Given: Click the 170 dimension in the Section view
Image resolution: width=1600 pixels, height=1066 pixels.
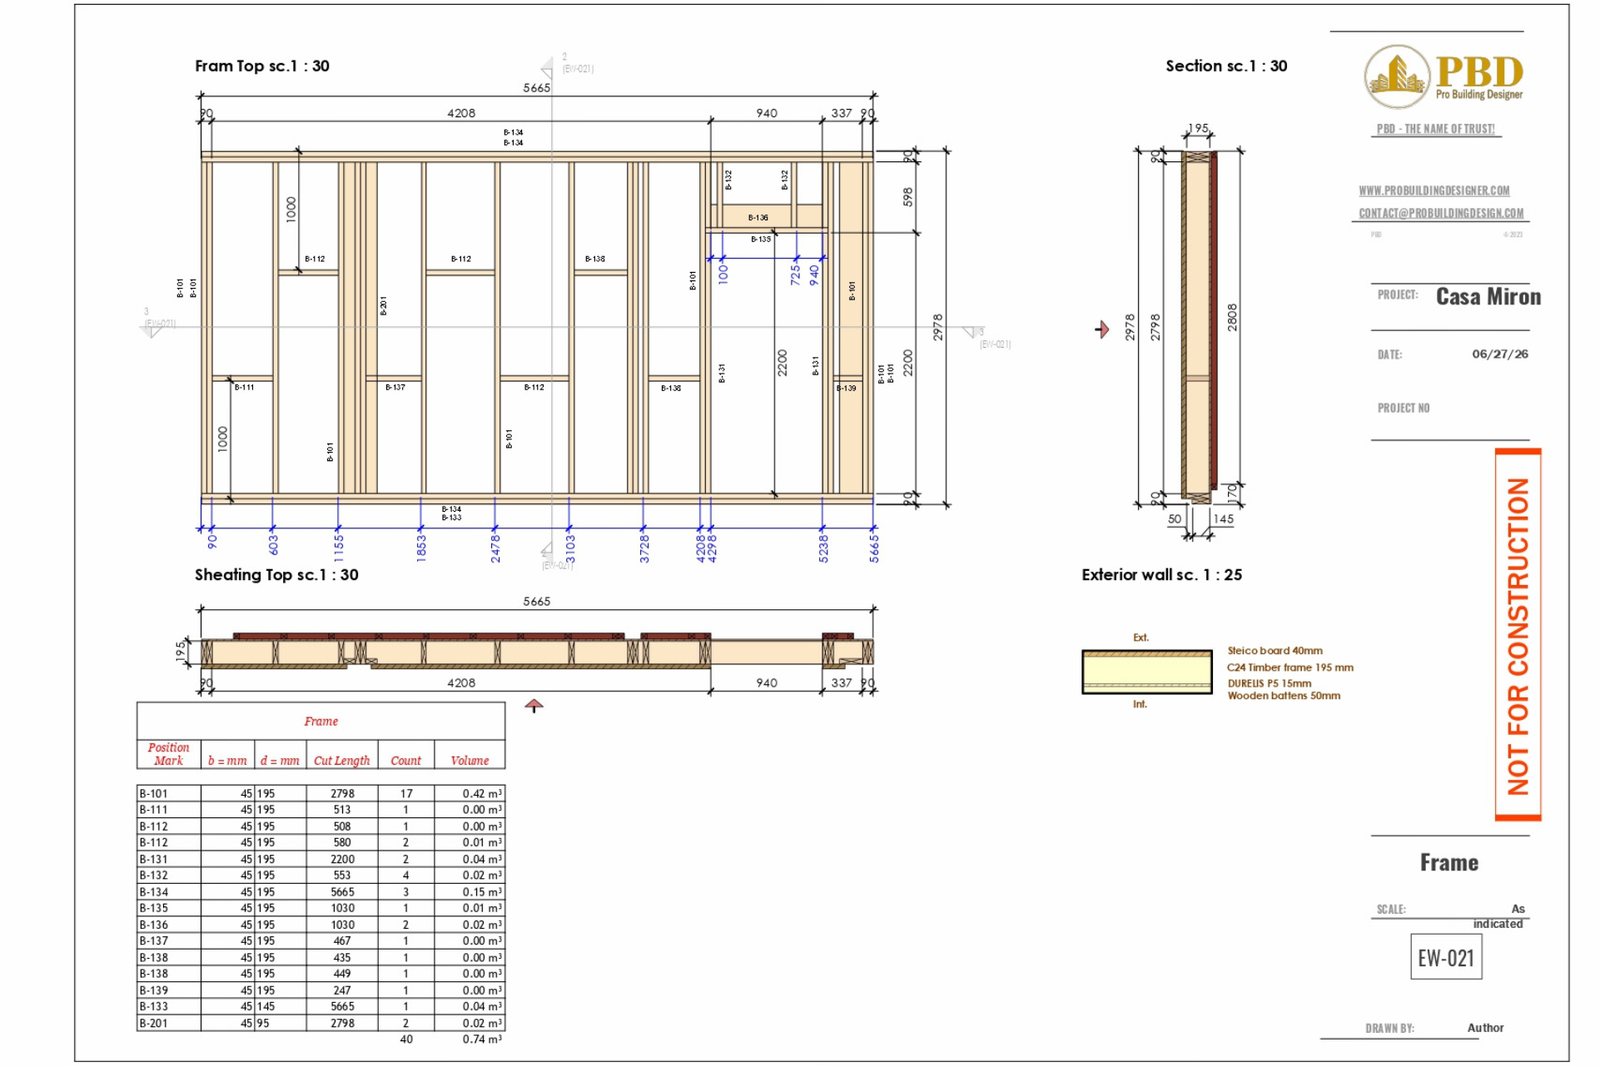Looking at the screenshot, I should [1232, 492].
